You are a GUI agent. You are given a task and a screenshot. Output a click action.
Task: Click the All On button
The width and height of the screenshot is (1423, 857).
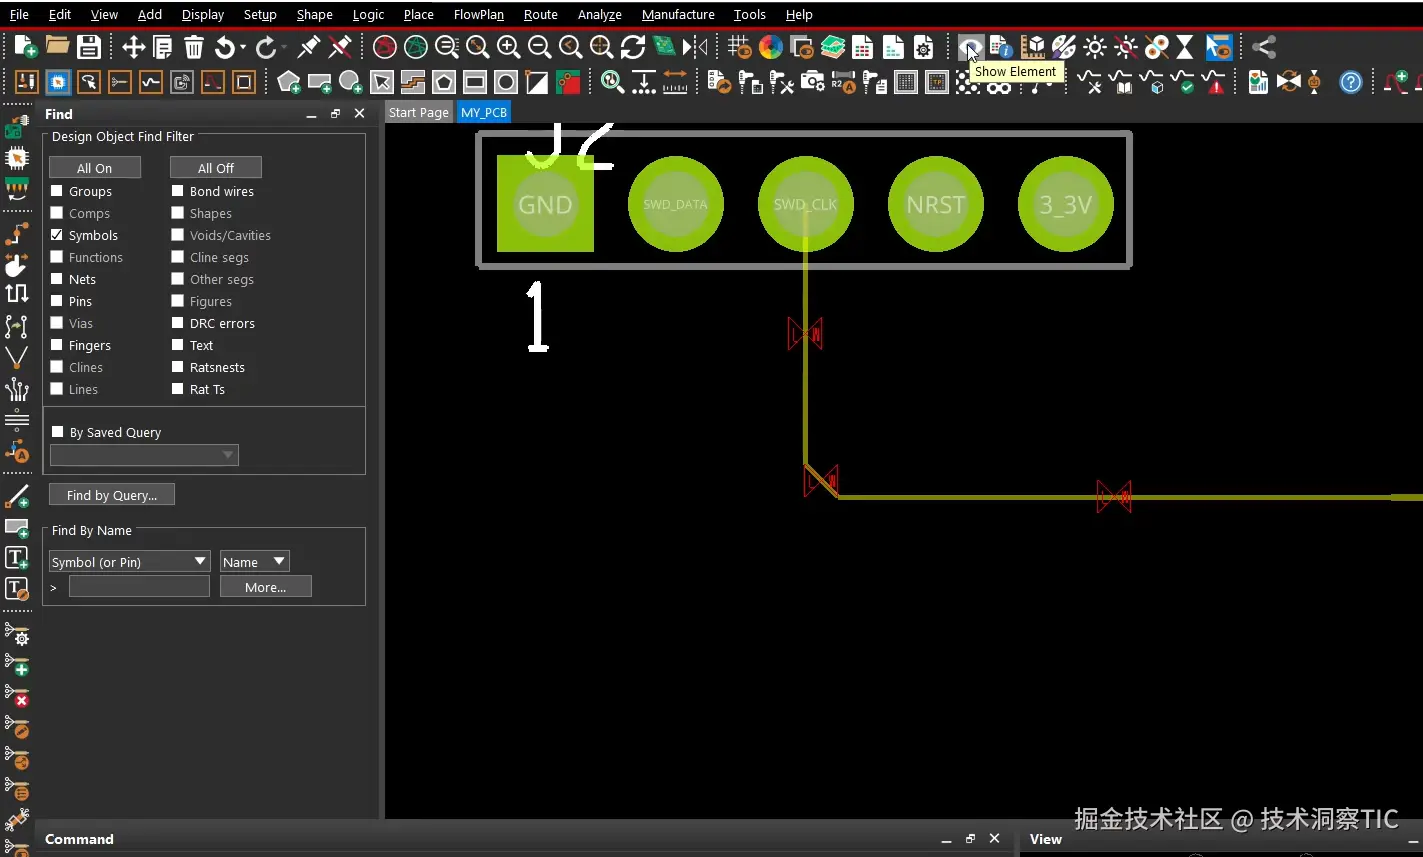pyautogui.click(x=95, y=168)
